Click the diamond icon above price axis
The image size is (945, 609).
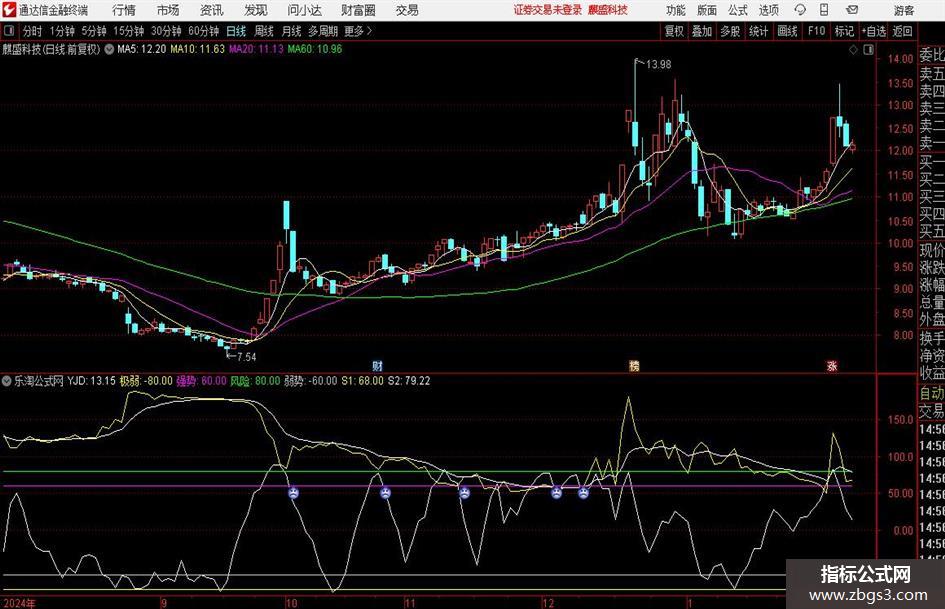click(853, 49)
